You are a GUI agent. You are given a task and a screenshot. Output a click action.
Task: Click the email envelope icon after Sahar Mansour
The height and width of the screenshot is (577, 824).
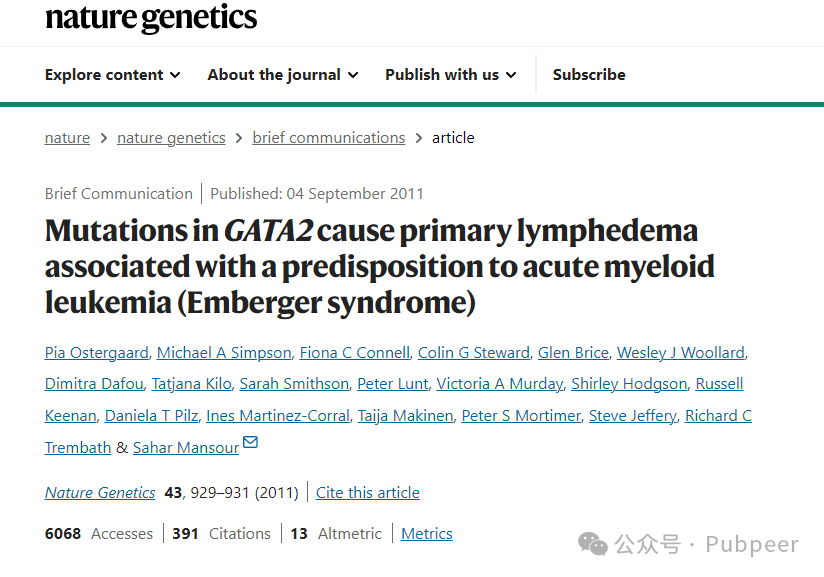(x=251, y=442)
